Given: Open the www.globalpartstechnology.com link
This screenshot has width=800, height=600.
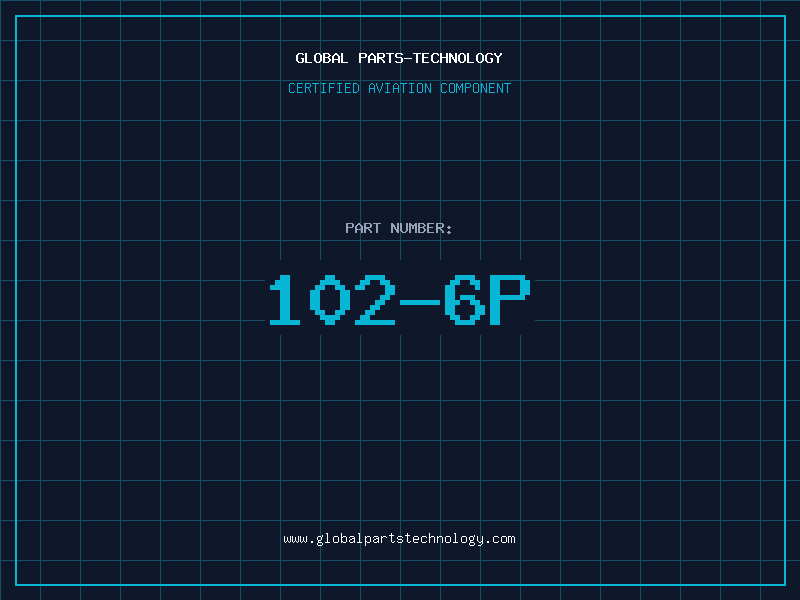Looking at the screenshot, I should tap(399, 539).
